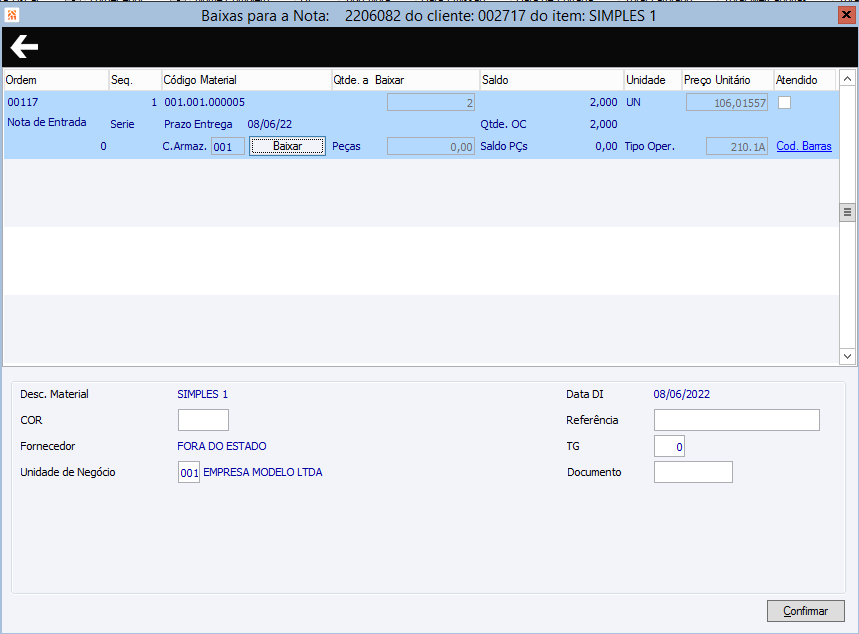Image resolution: width=859 pixels, height=634 pixels.
Task: Click the TG input field
Action: click(x=669, y=446)
